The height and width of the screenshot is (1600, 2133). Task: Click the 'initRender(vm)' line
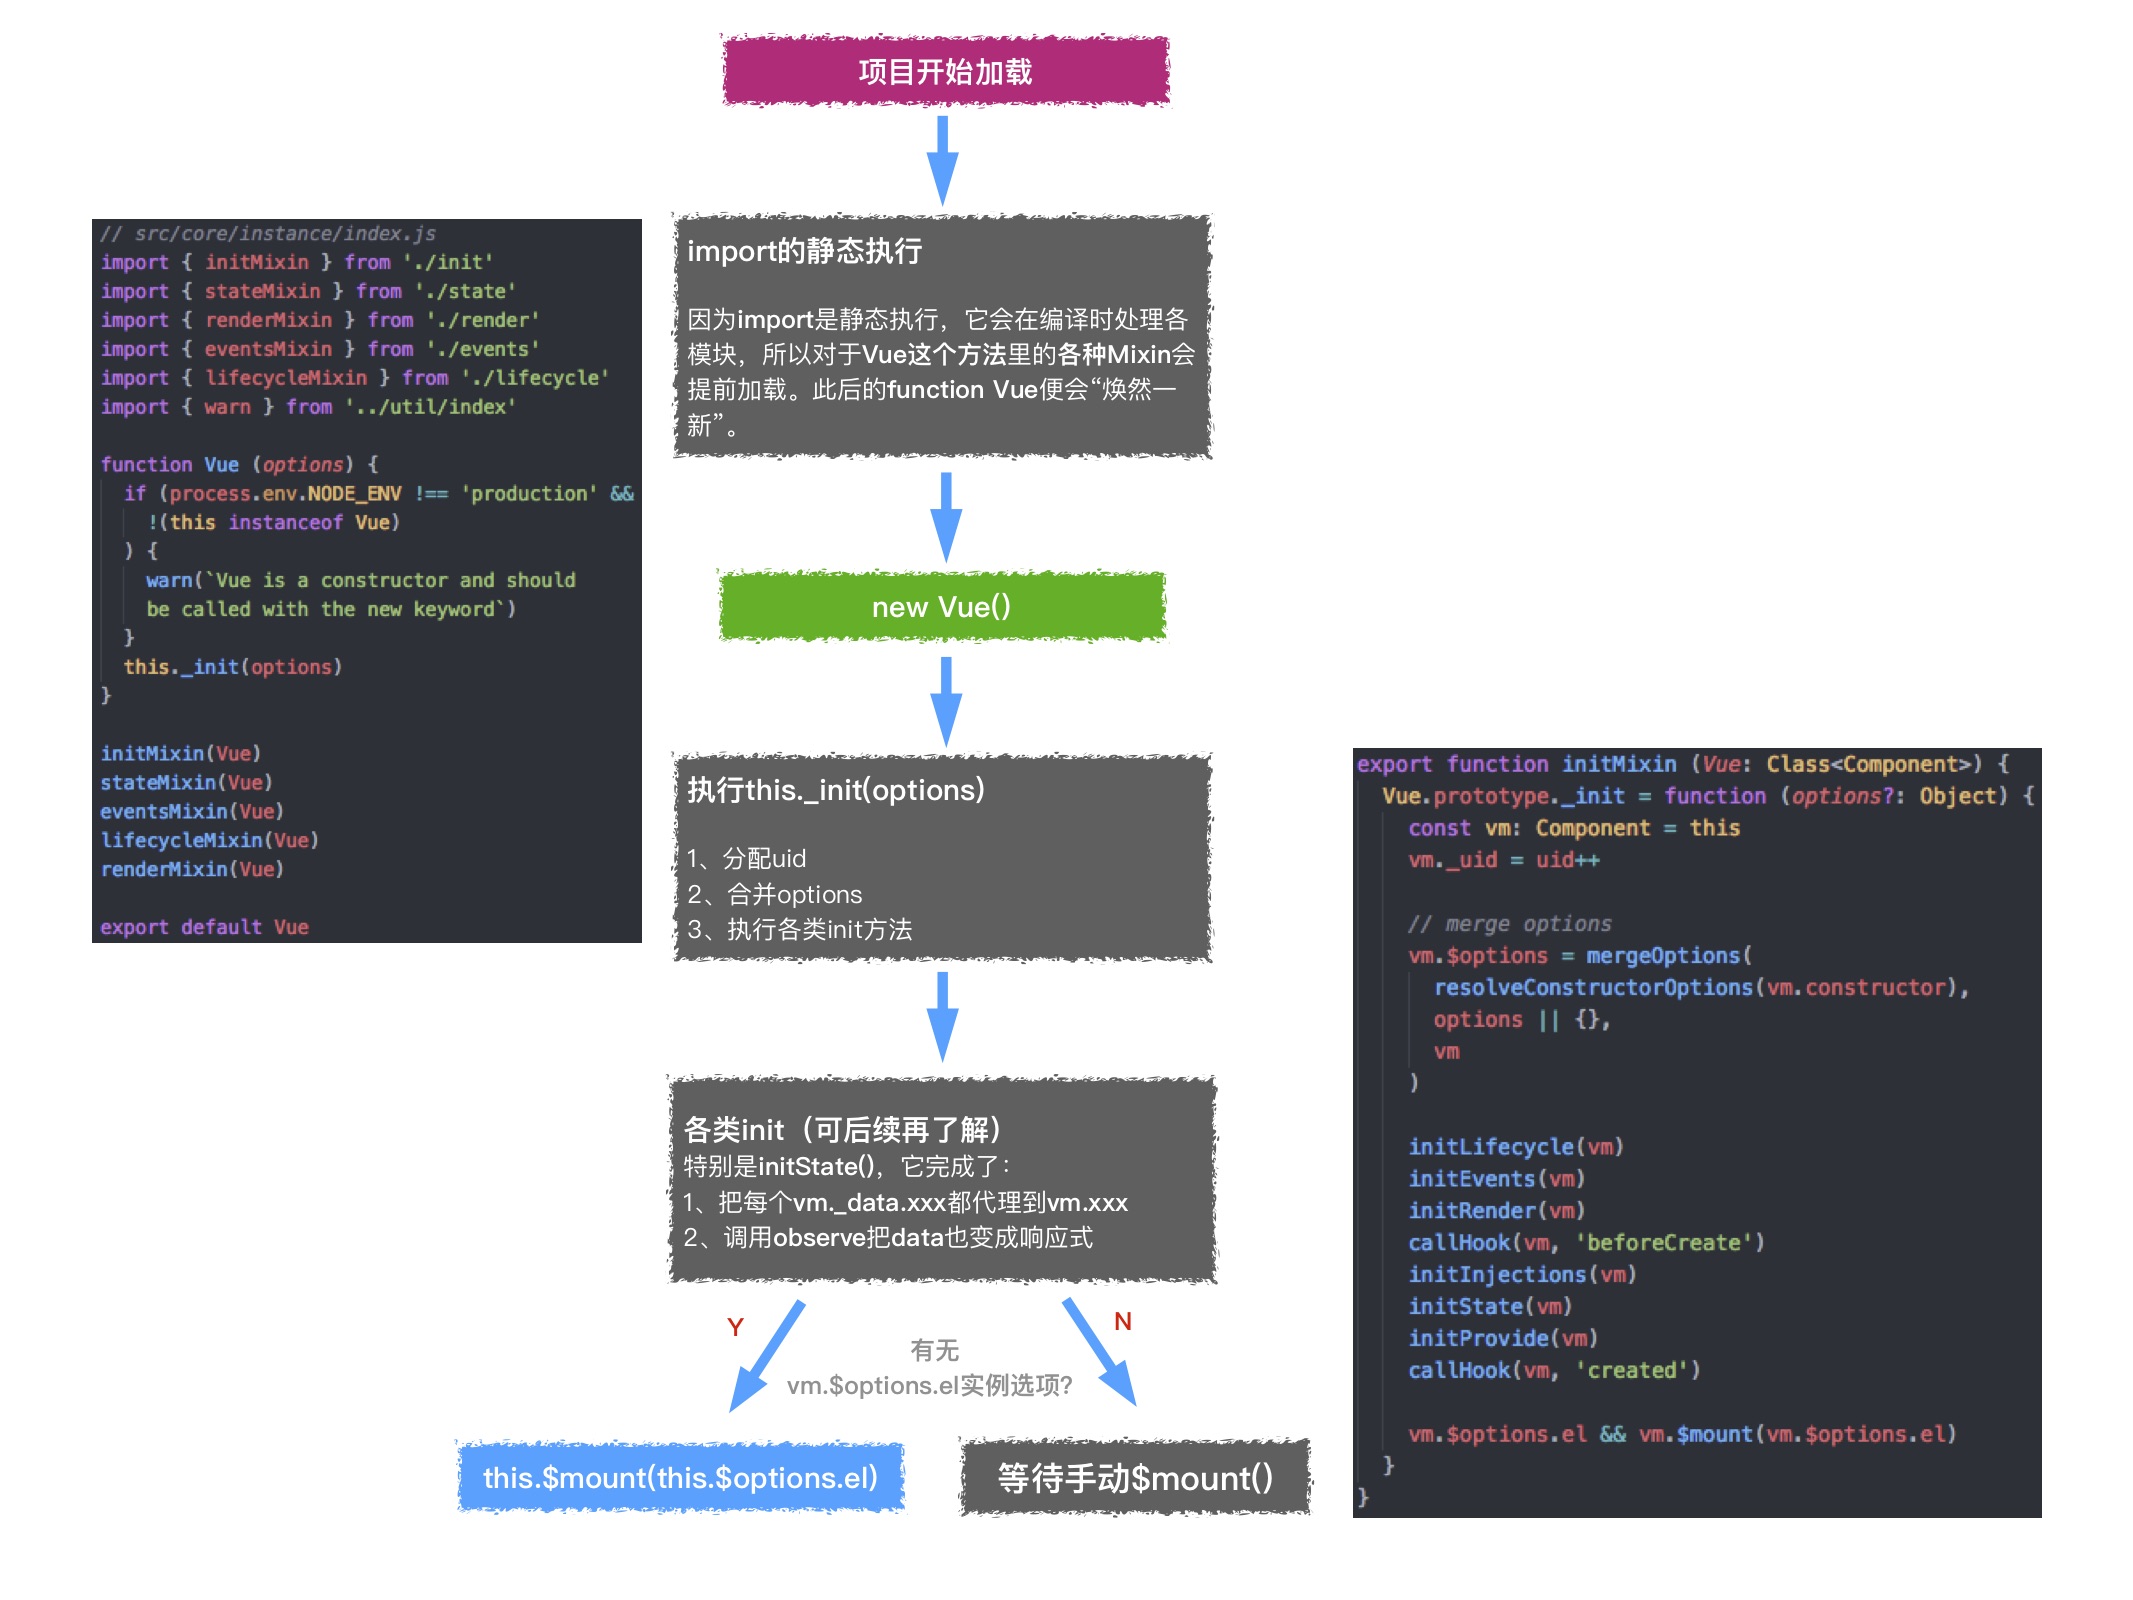[1497, 1211]
